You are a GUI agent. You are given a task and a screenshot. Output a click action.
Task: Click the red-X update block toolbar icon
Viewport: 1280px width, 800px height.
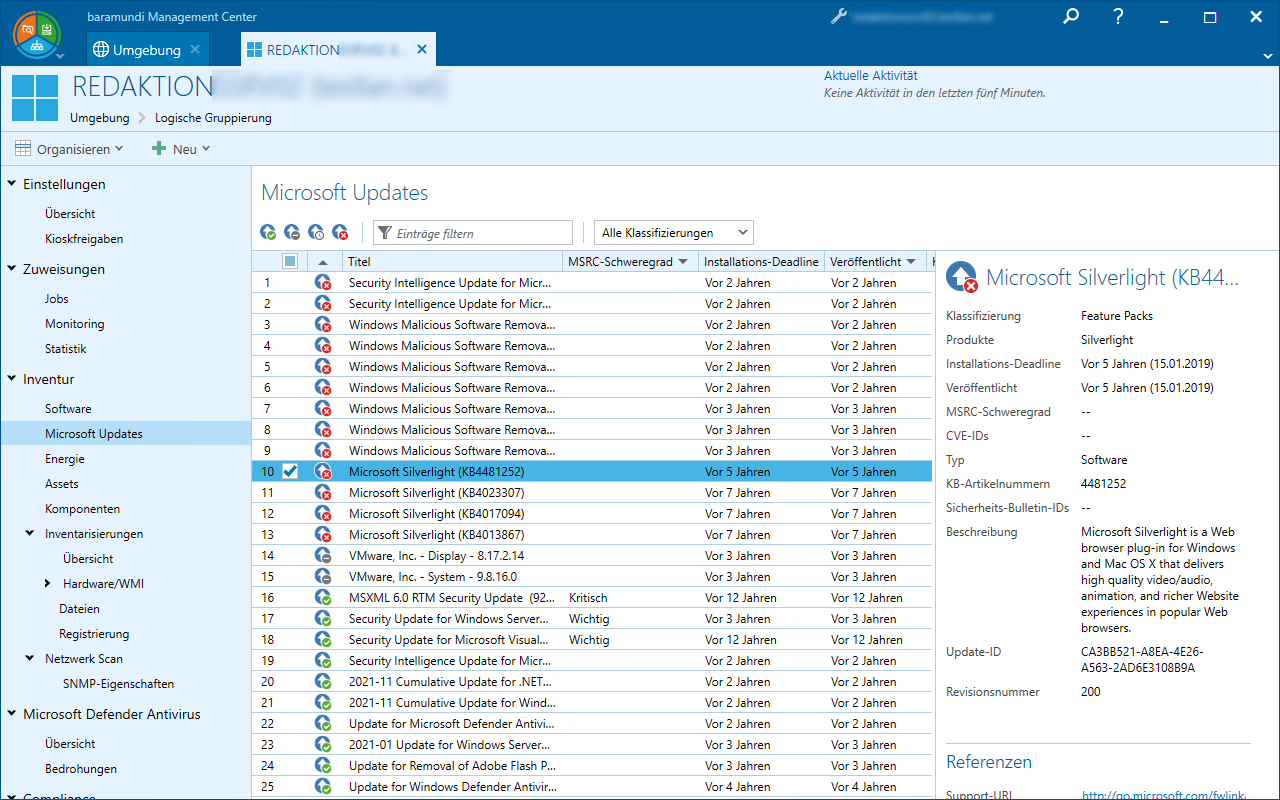click(340, 233)
